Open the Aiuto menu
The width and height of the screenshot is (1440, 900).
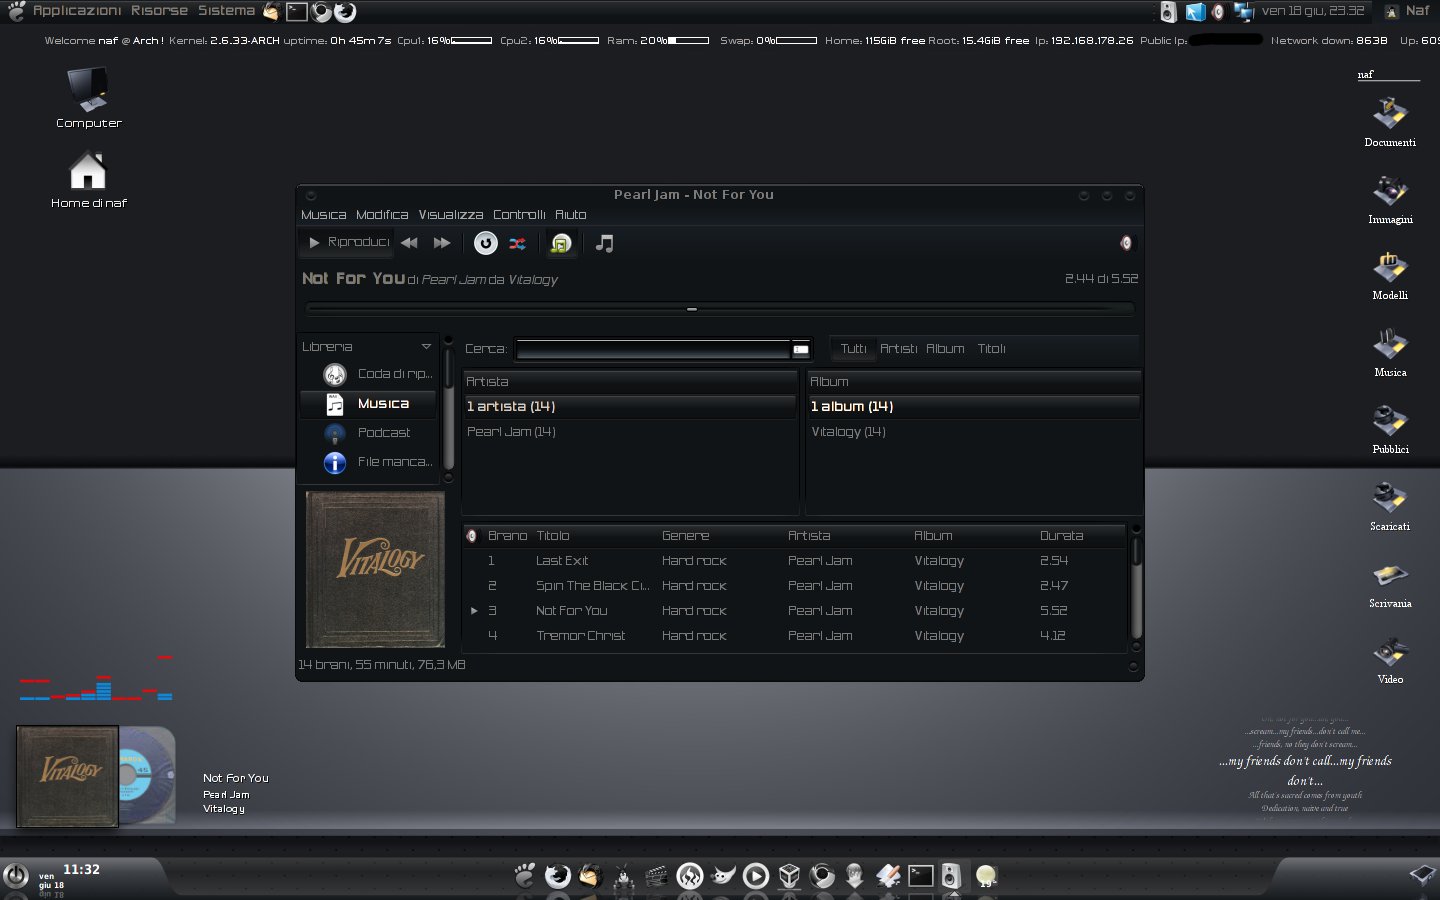(570, 215)
